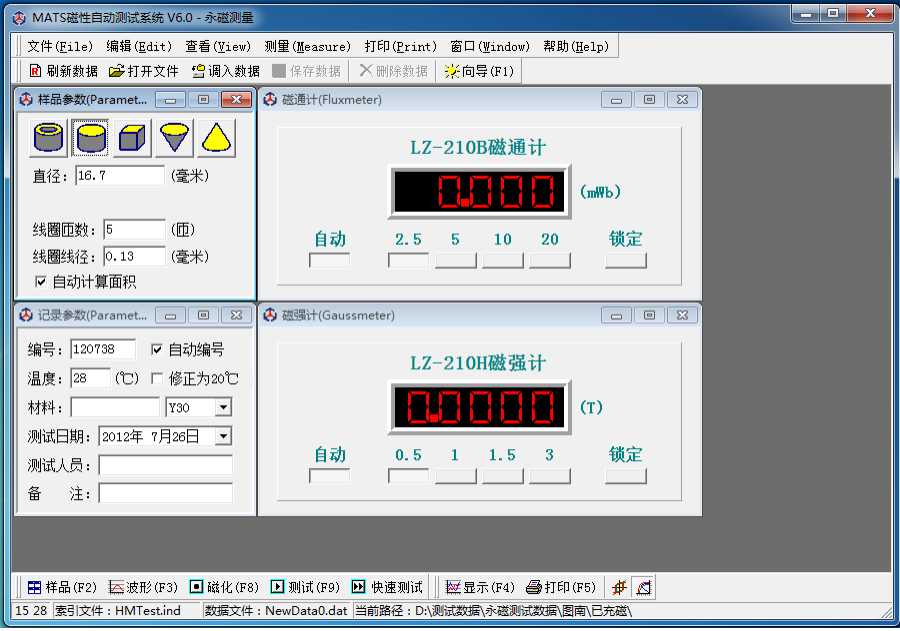This screenshot has width=900, height=631.
Task: Expand the Y30 material dropdown
Action: click(x=223, y=408)
